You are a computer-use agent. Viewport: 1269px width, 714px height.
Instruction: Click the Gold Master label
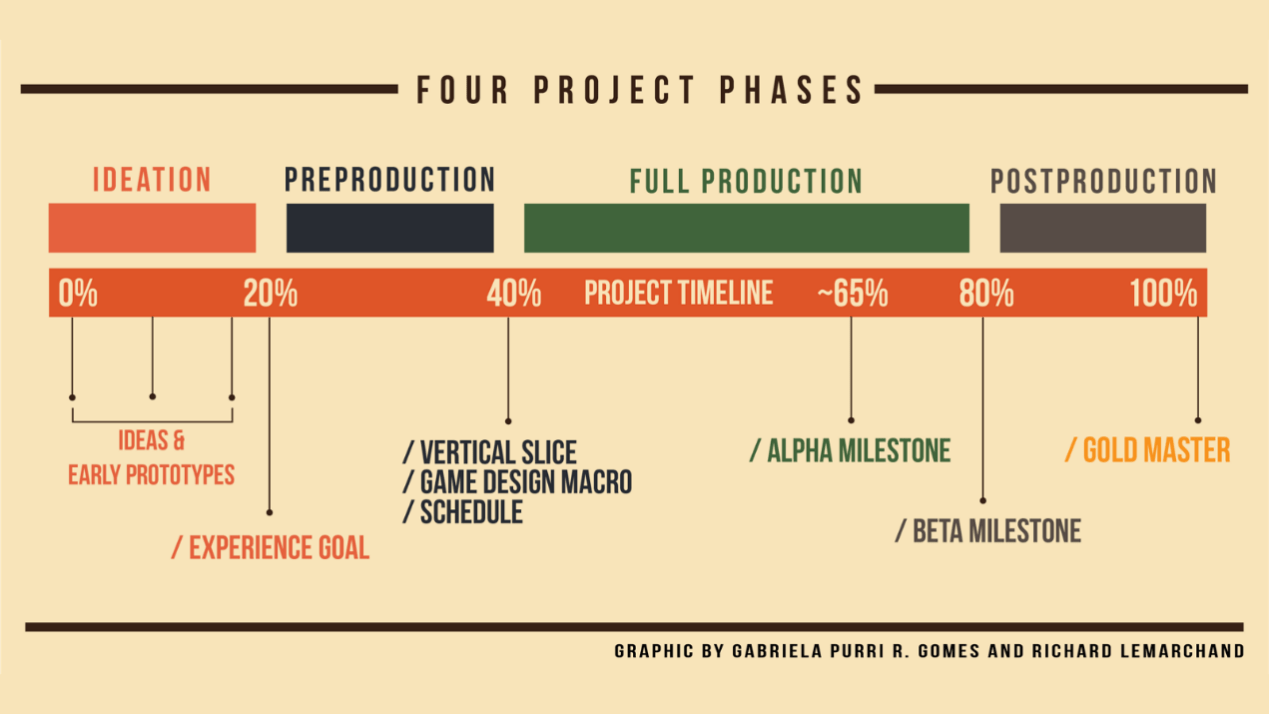pos(1148,451)
